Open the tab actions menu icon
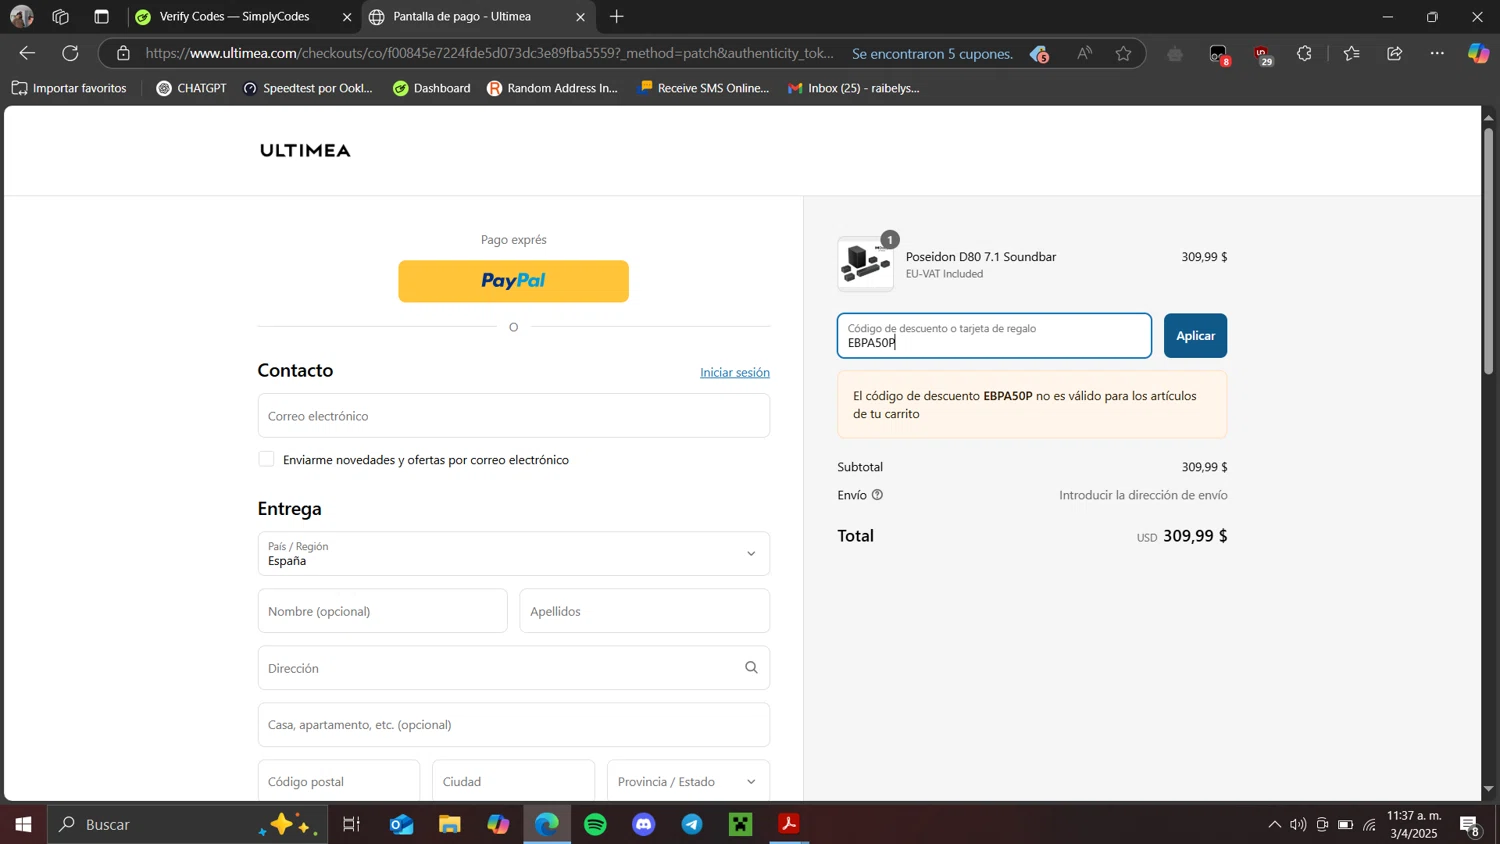Screen dimensions: 1500x844 101,17
